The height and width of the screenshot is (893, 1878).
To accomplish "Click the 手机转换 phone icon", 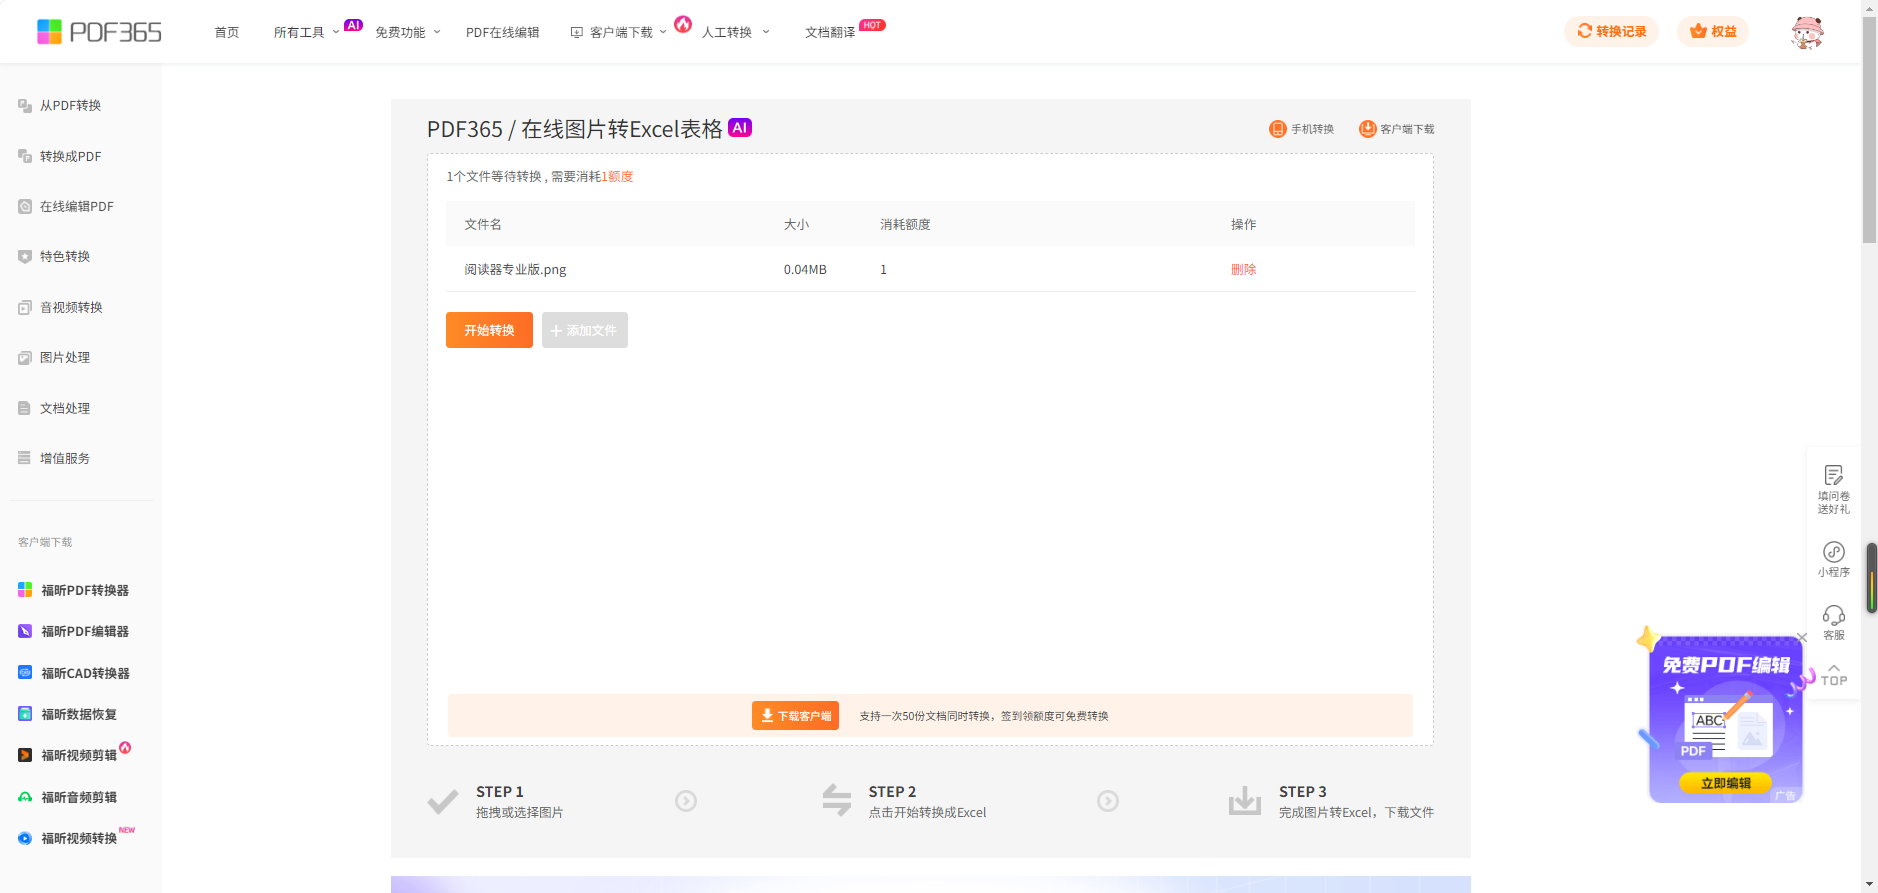I will pos(1278,129).
